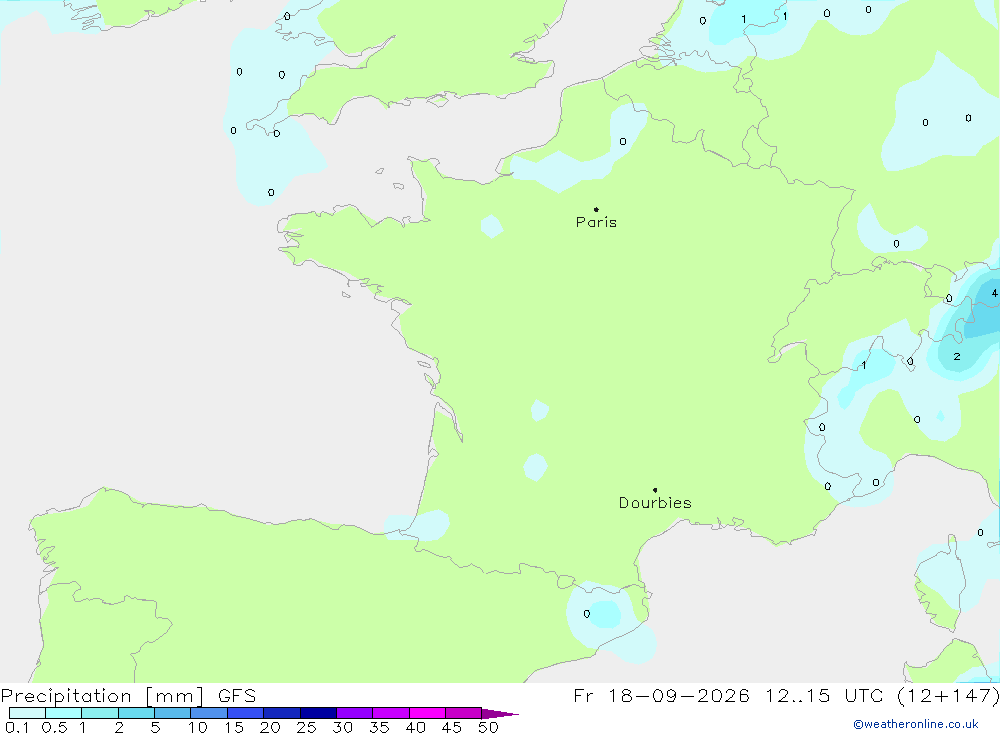Viewport: 1000px width, 733px height.
Task: Pick the 40 mm magenta legend swatch
Action: [427, 713]
